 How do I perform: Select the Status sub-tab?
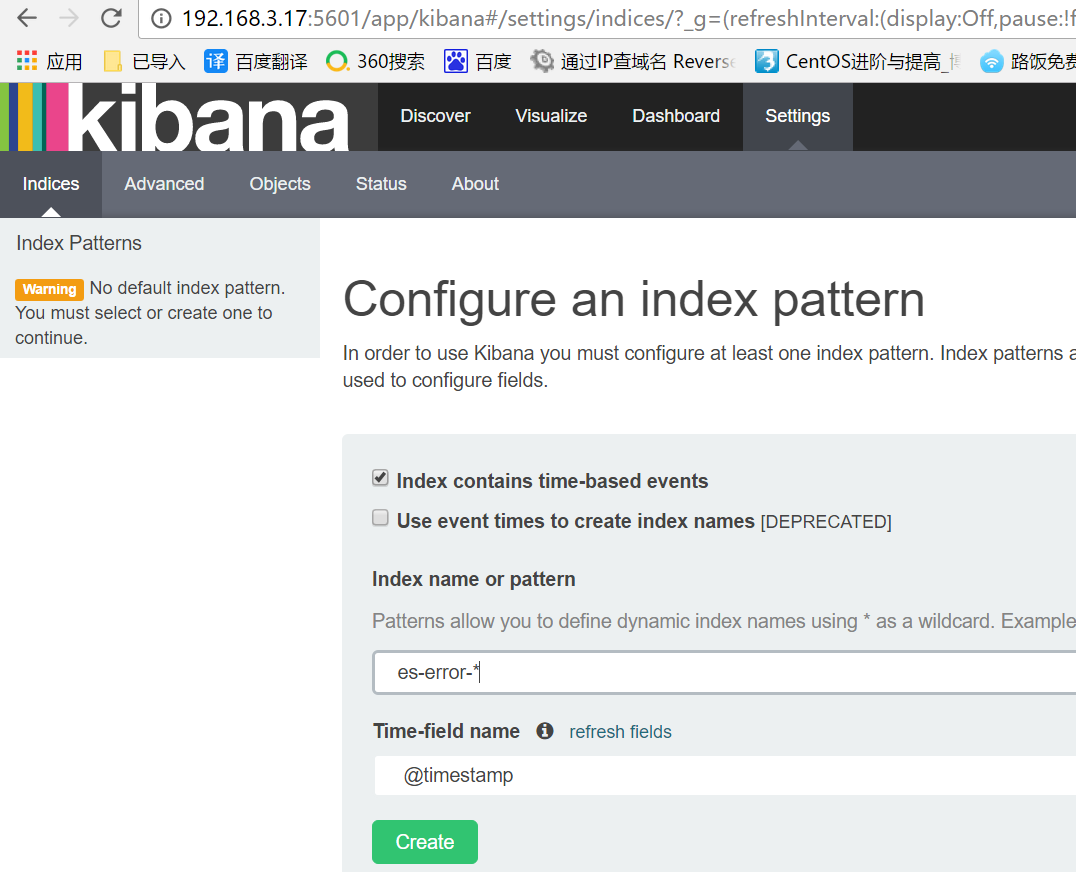coord(381,184)
